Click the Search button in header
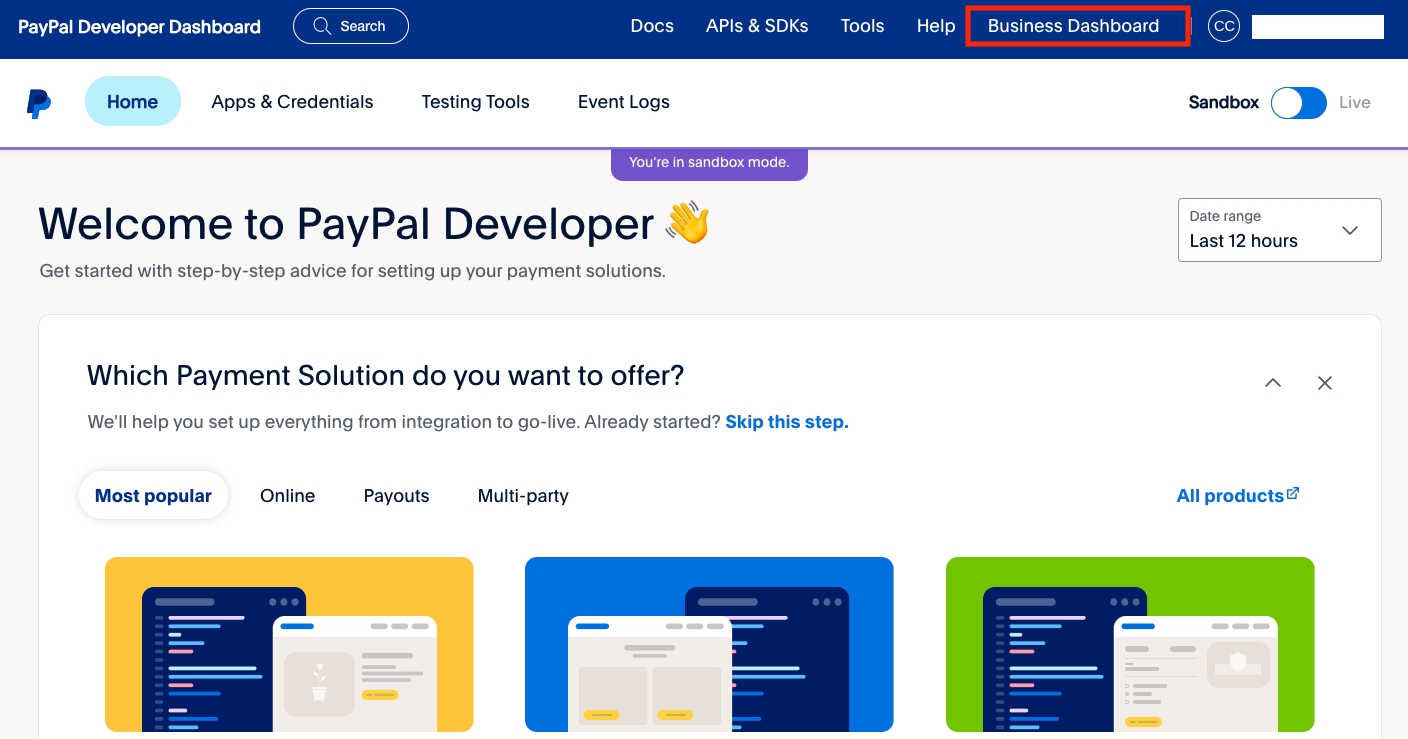The width and height of the screenshot is (1408, 739). point(350,27)
